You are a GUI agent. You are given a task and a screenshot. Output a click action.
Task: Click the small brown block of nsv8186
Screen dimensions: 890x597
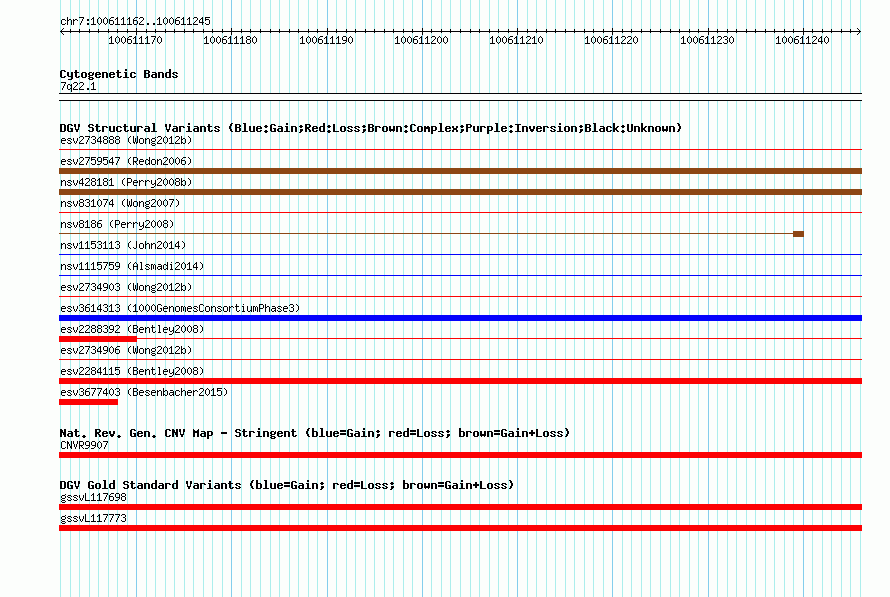click(x=798, y=234)
